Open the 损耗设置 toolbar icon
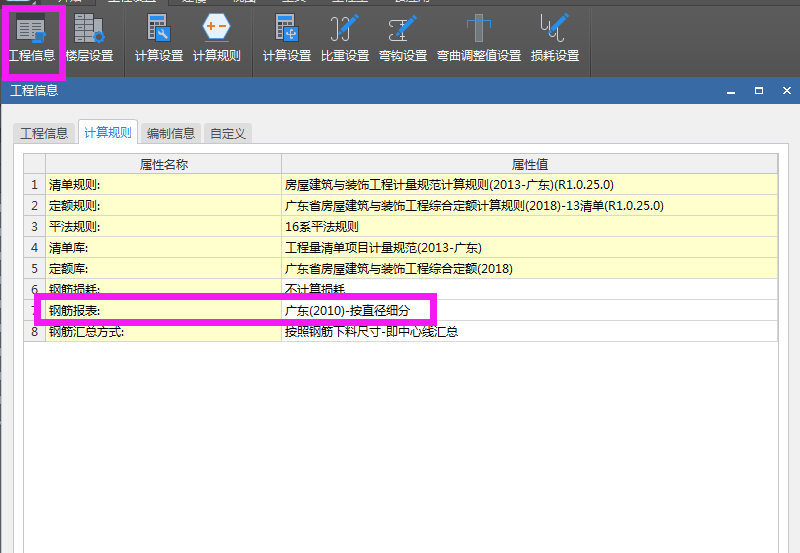The image size is (800, 553). (x=555, y=38)
